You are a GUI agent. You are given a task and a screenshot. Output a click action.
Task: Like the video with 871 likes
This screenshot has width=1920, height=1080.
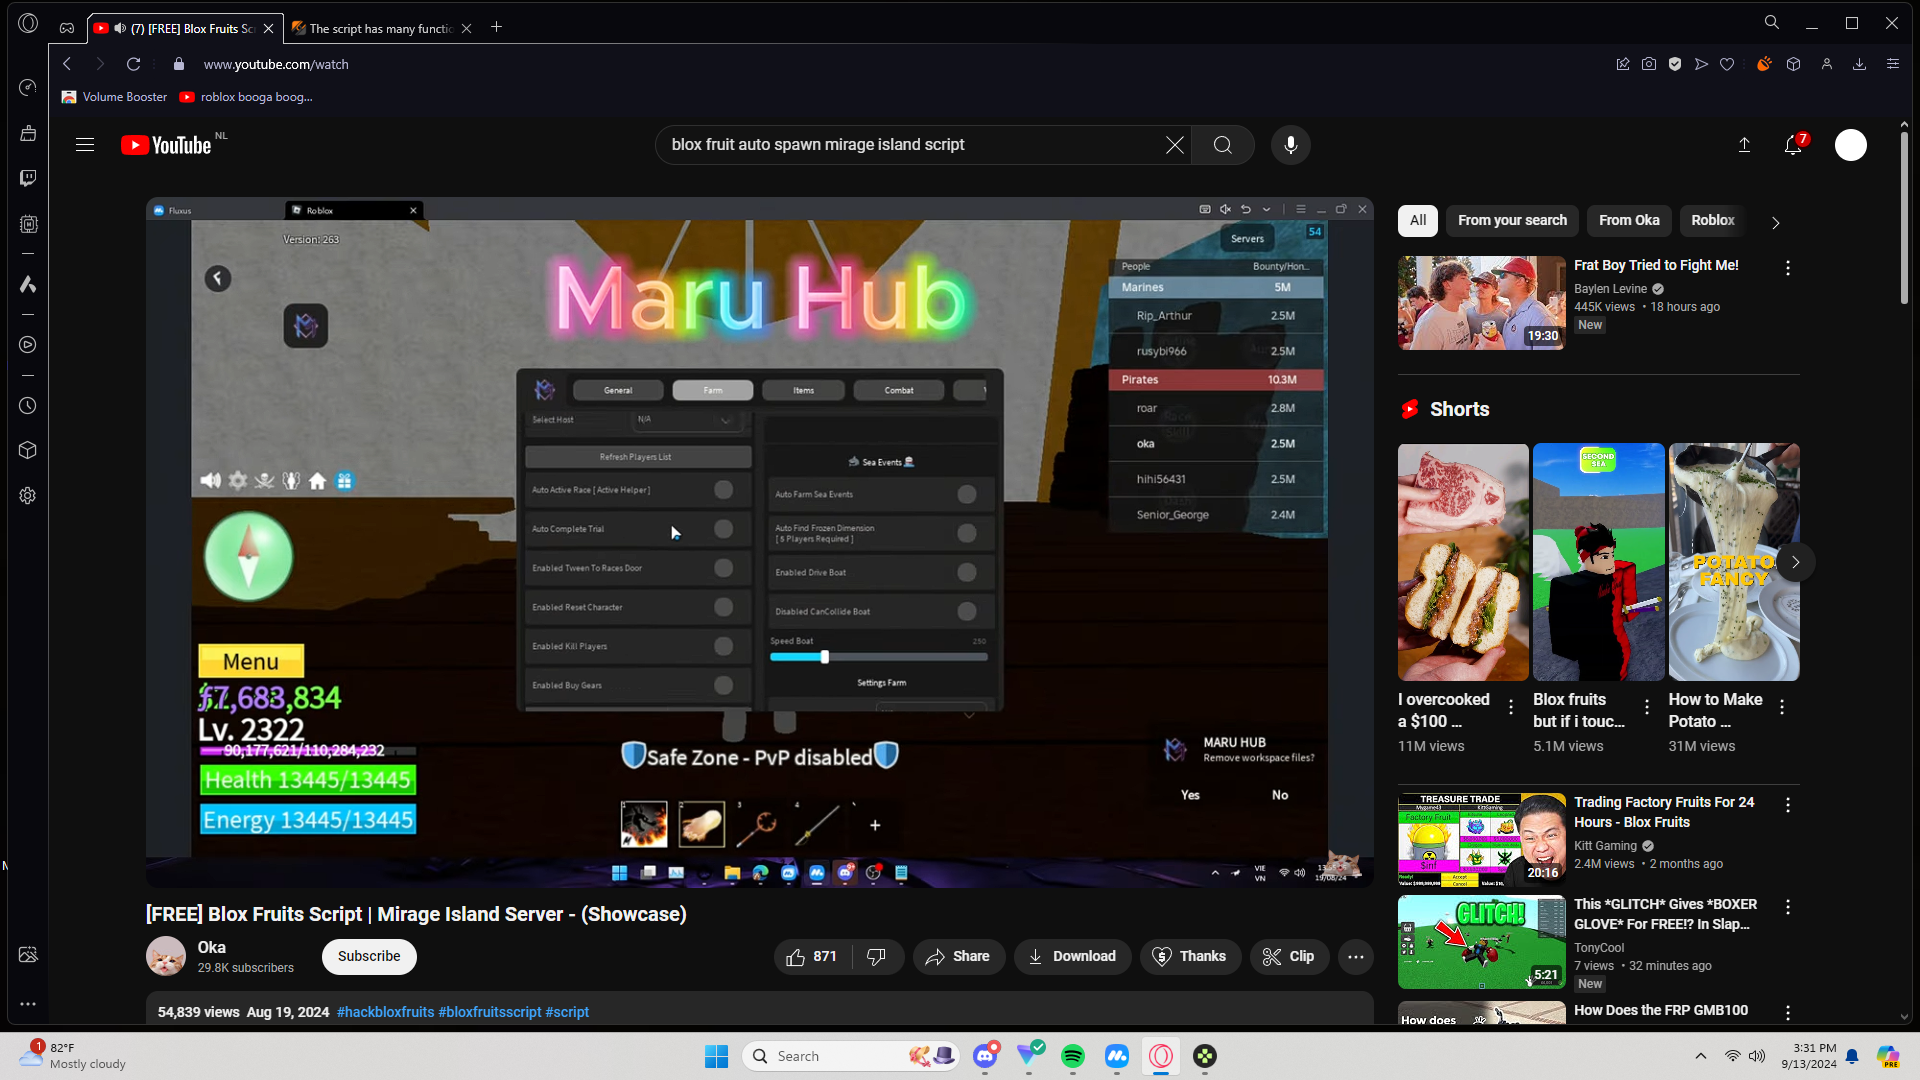coord(812,957)
